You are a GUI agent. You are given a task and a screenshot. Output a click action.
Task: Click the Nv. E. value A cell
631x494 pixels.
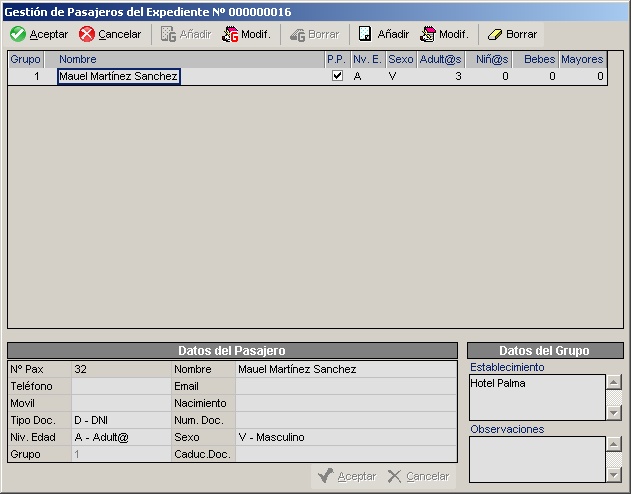[x=367, y=76]
